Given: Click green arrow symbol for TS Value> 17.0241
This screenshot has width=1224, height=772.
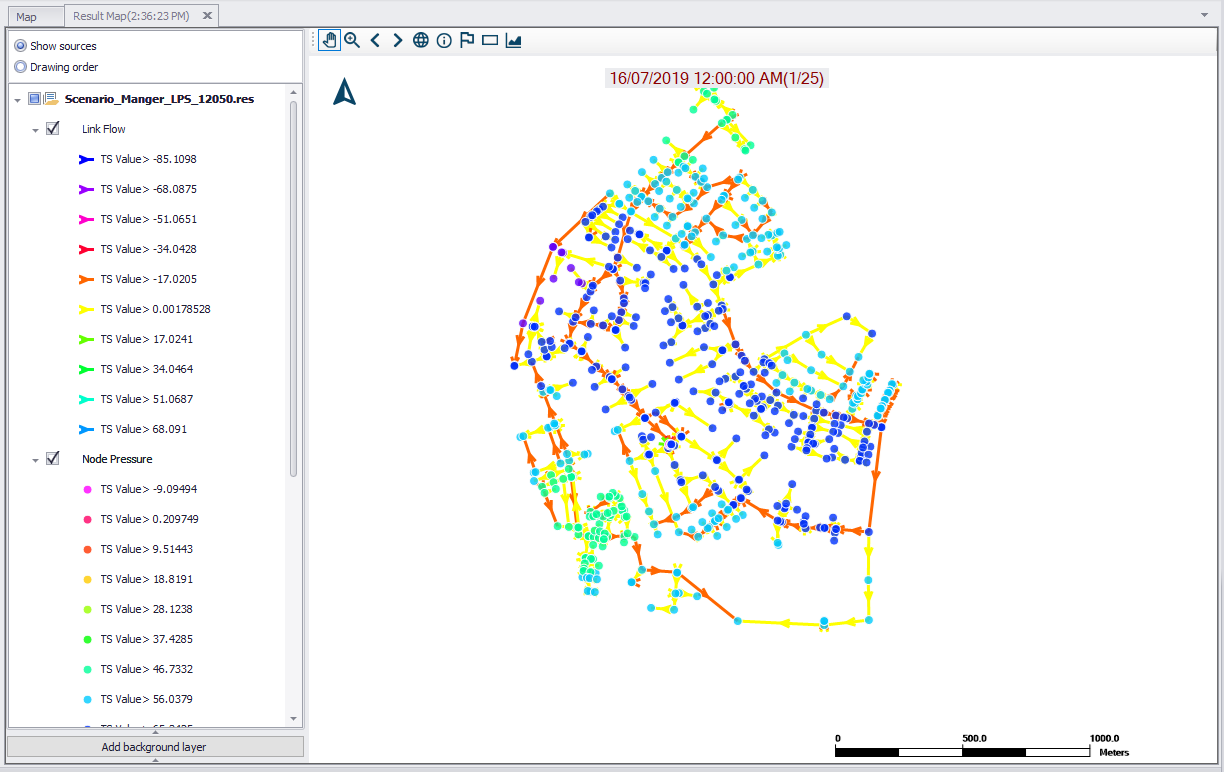Looking at the screenshot, I should tap(86, 339).
